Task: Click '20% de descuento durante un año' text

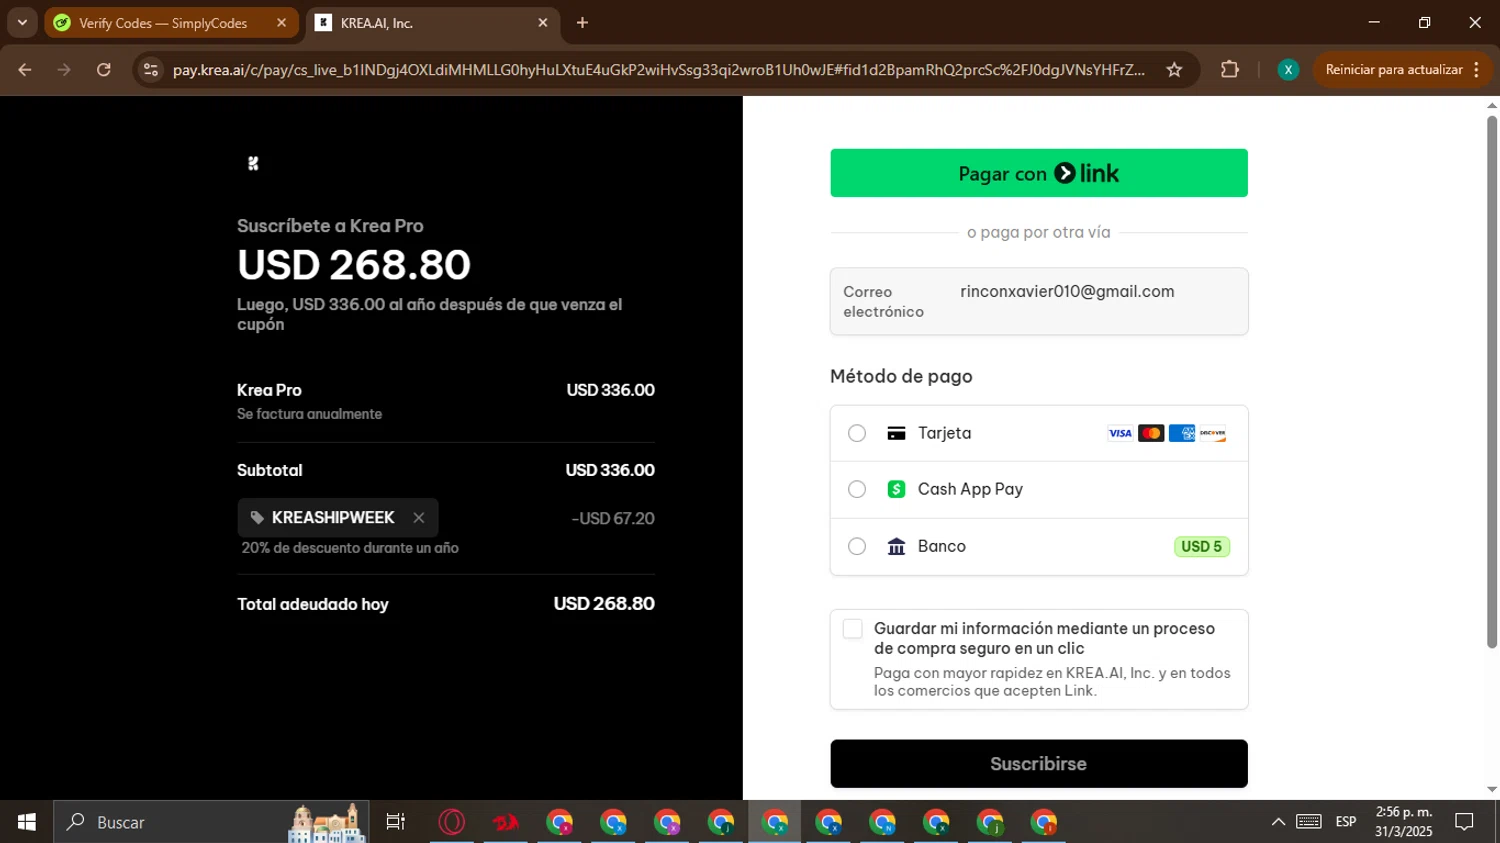Action: coord(350,548)
